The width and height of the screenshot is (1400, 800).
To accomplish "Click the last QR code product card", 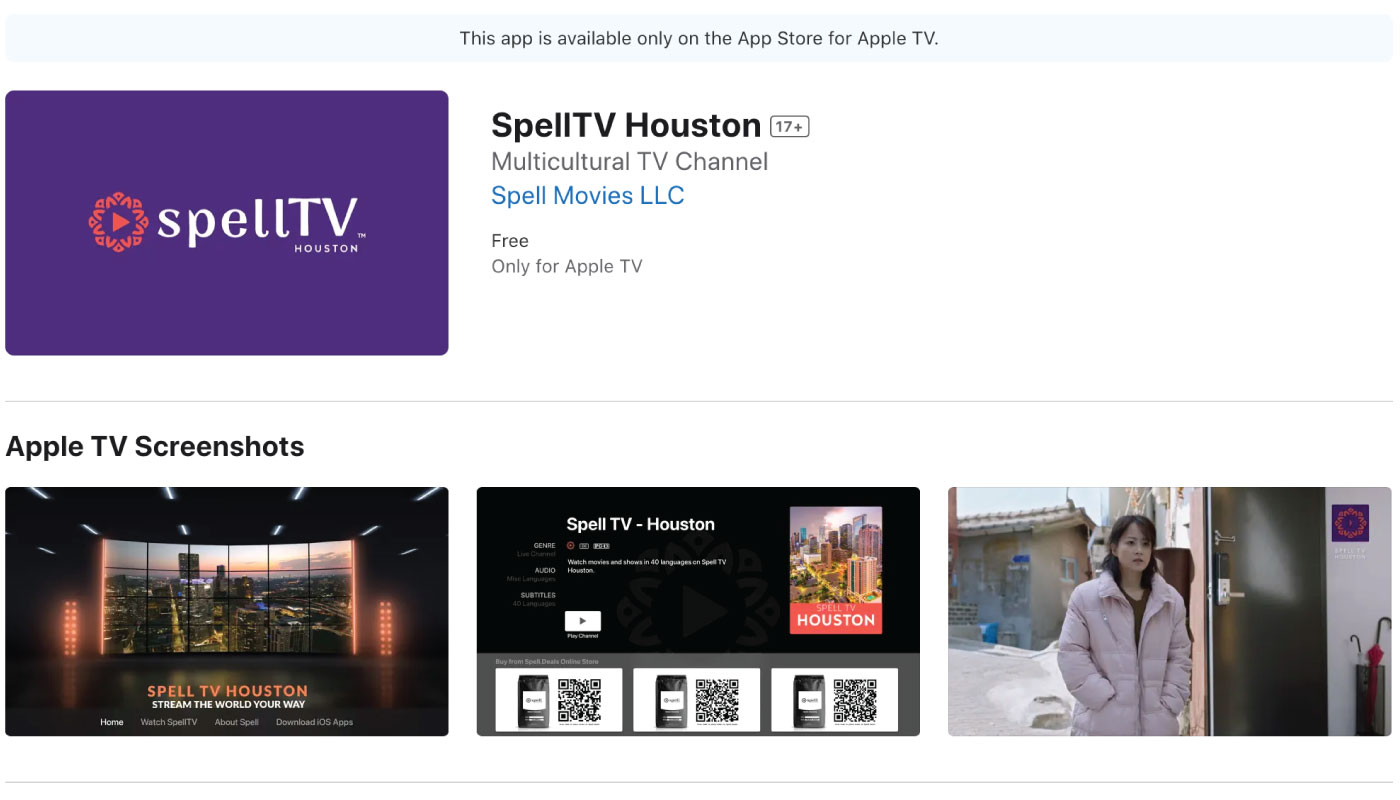I will (x=835, y=700).
